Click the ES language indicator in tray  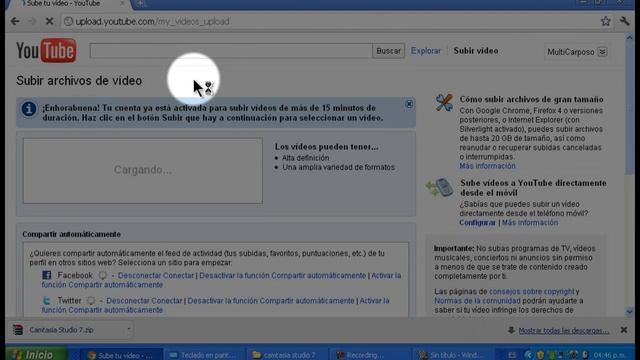(512, 355)
